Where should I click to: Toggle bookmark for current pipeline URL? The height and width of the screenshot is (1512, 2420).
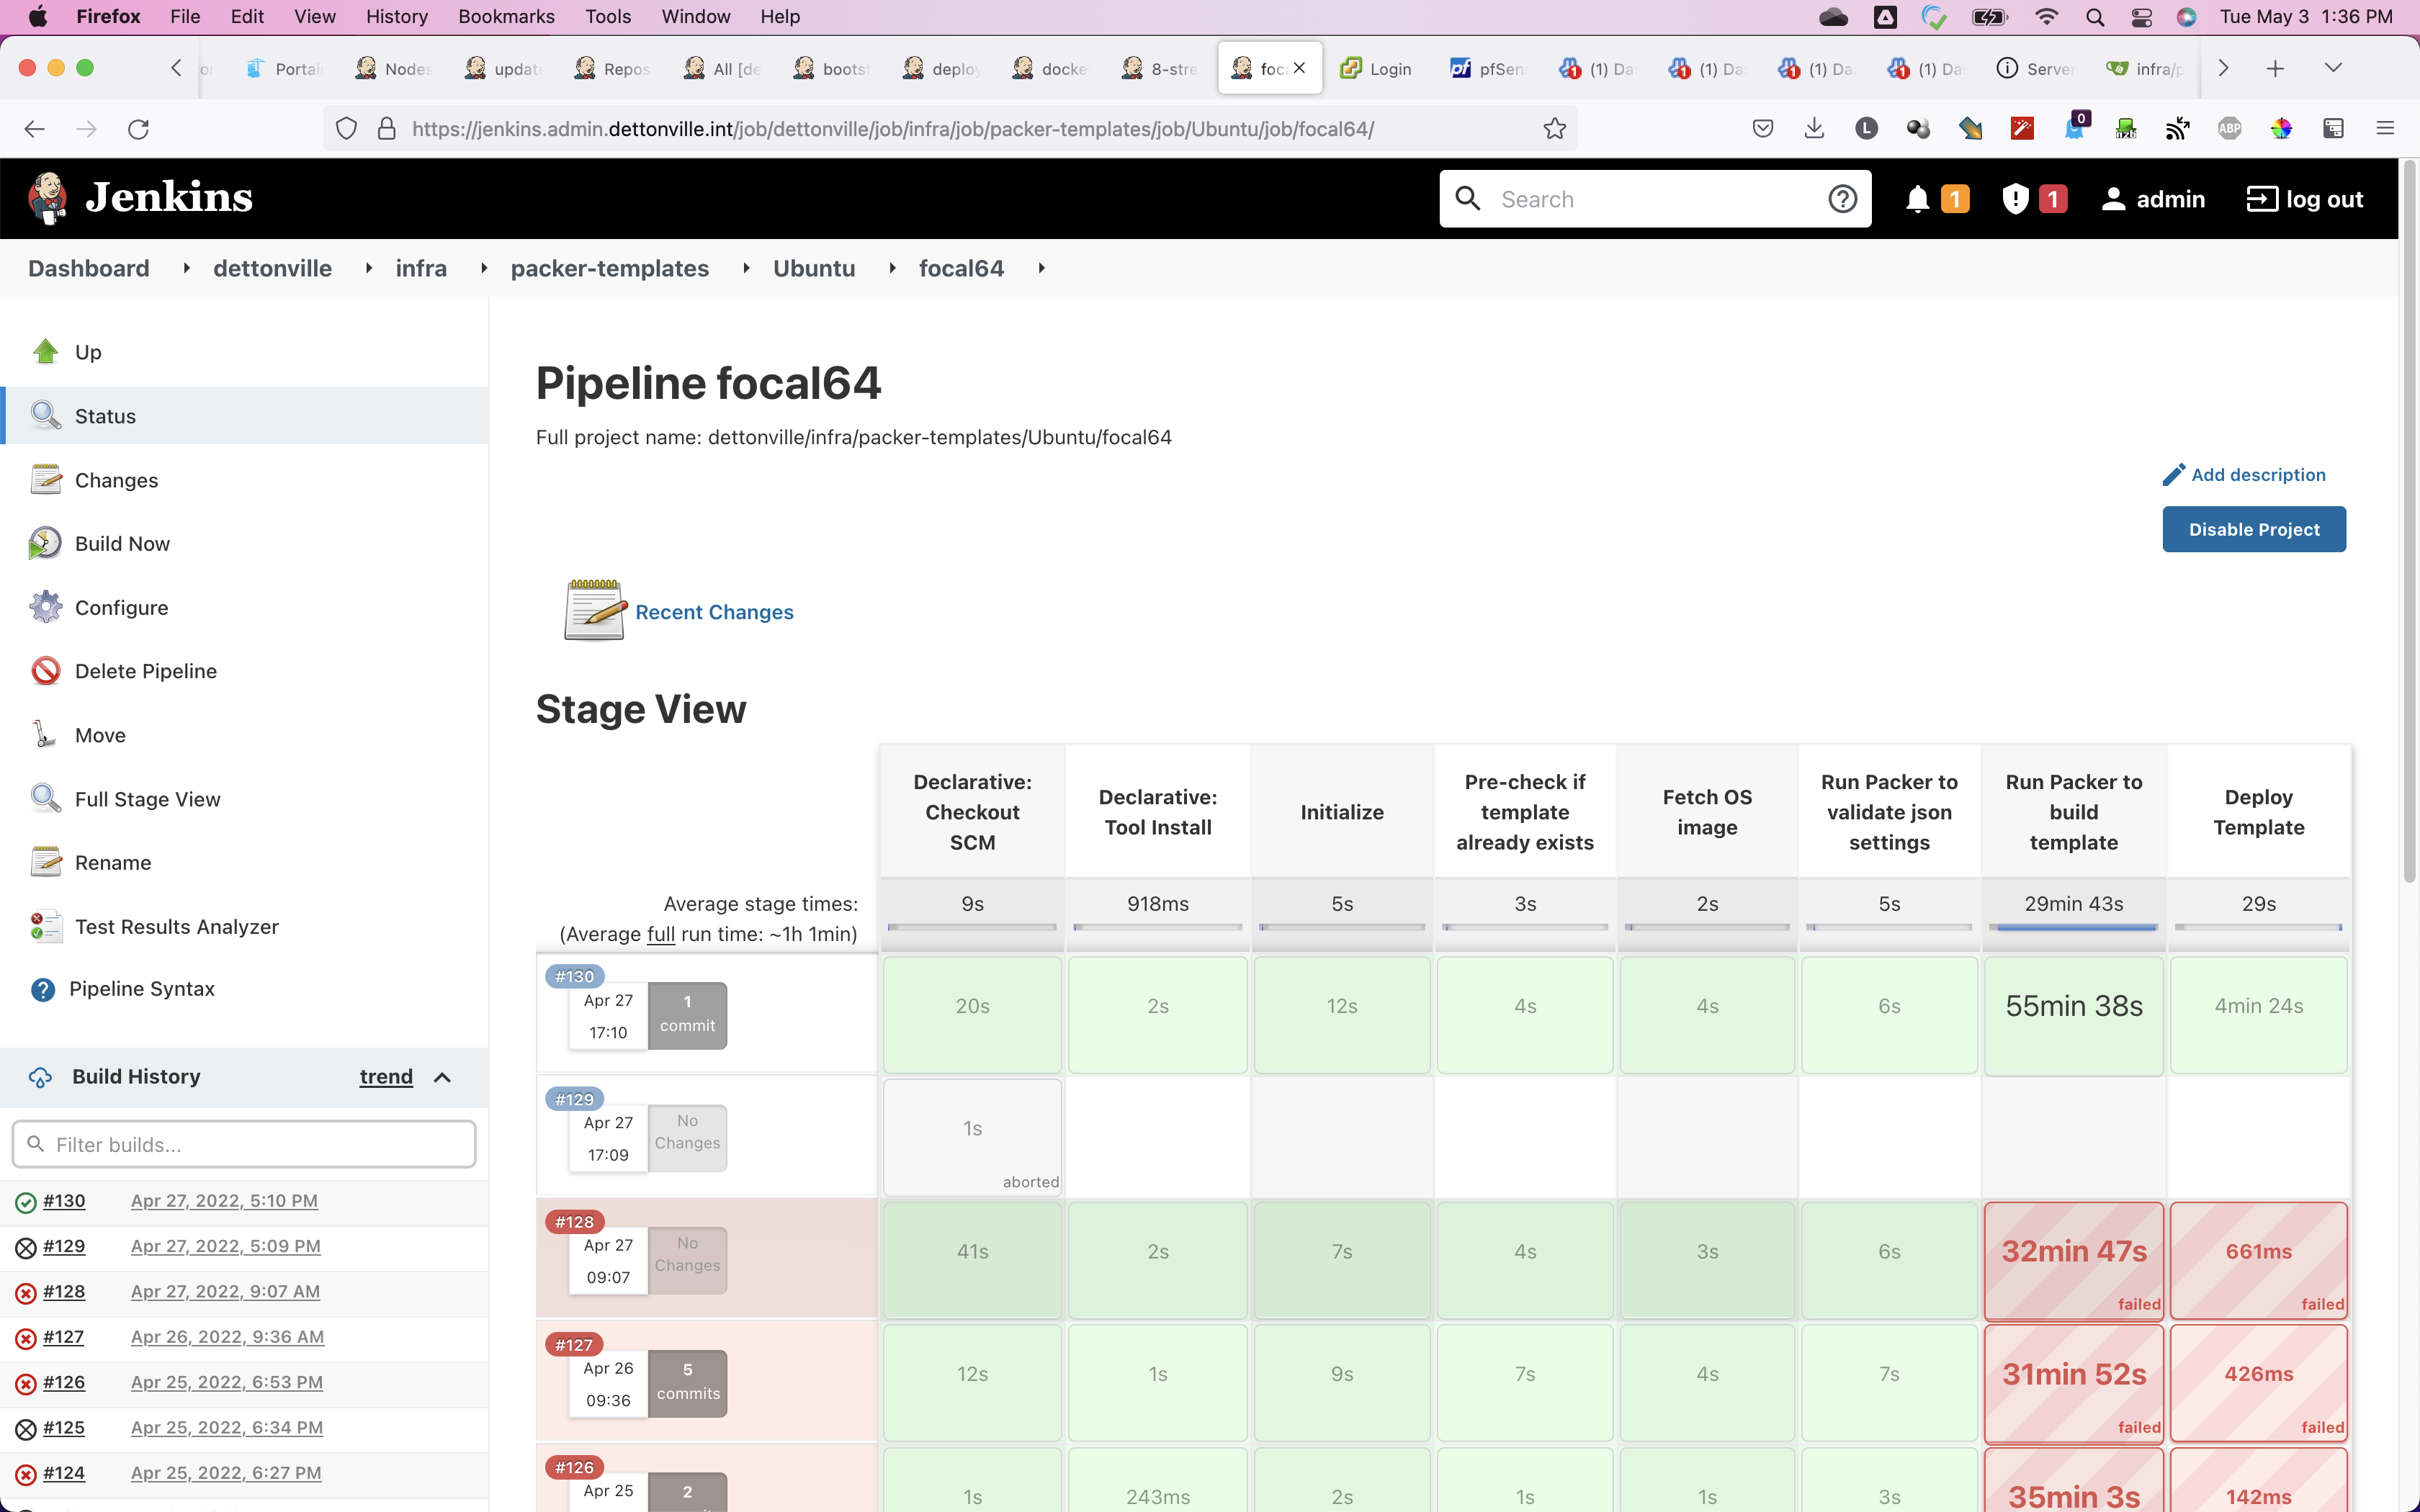point(1554,127)
